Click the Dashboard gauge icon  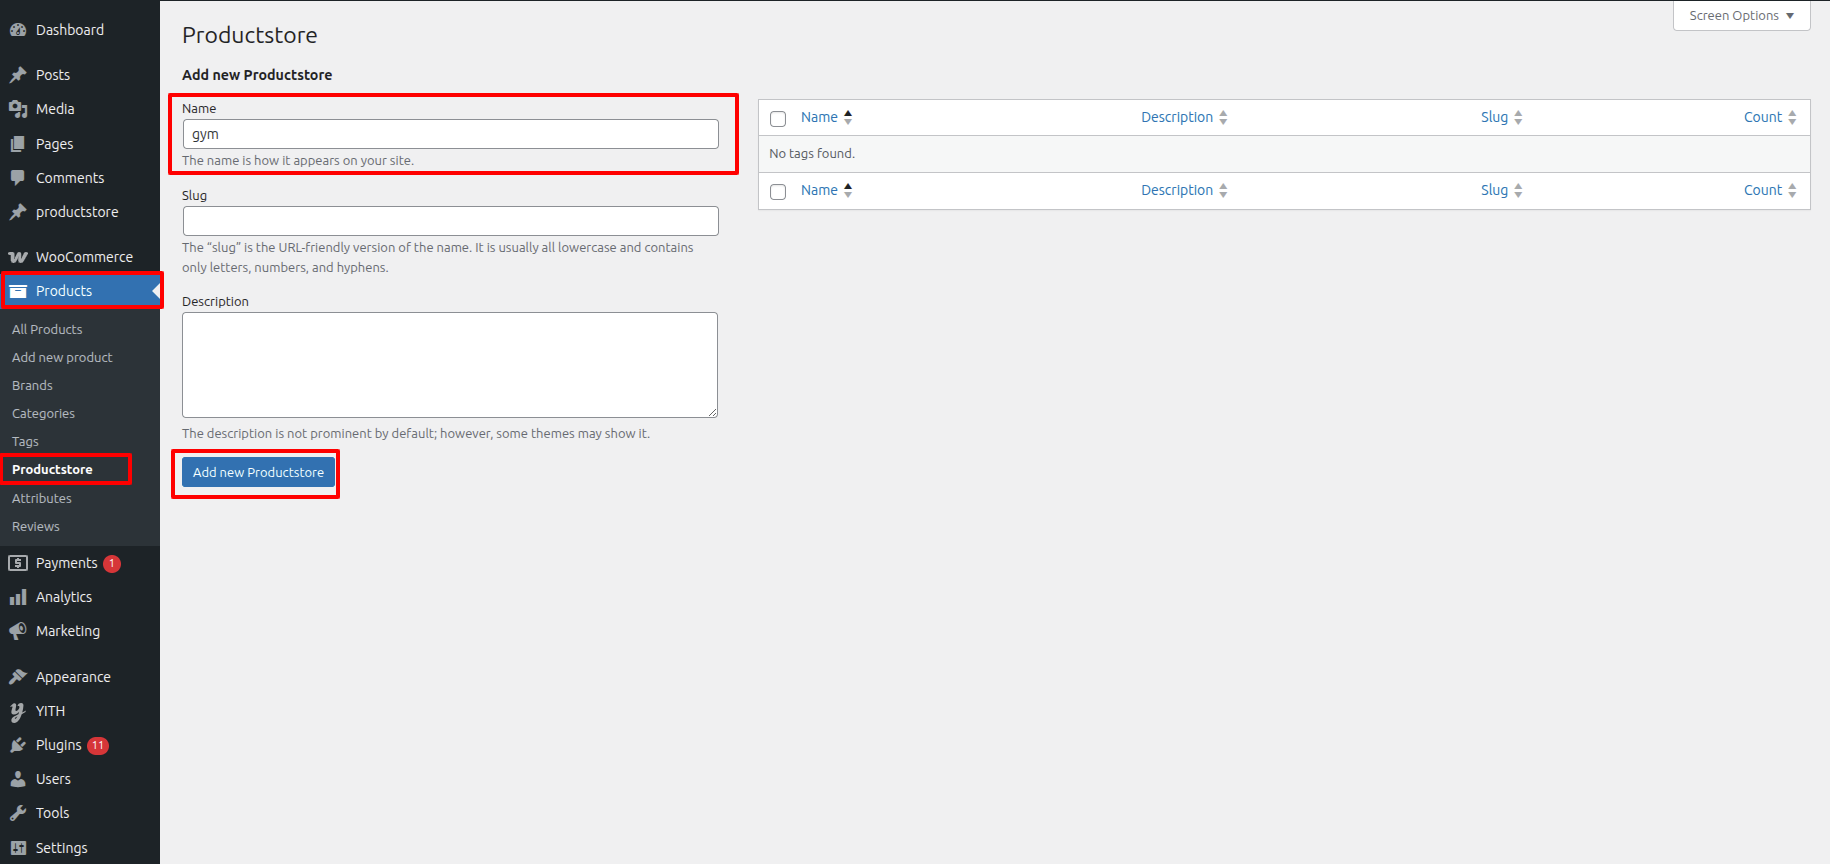pyautogui.click(x=18, y=30)
